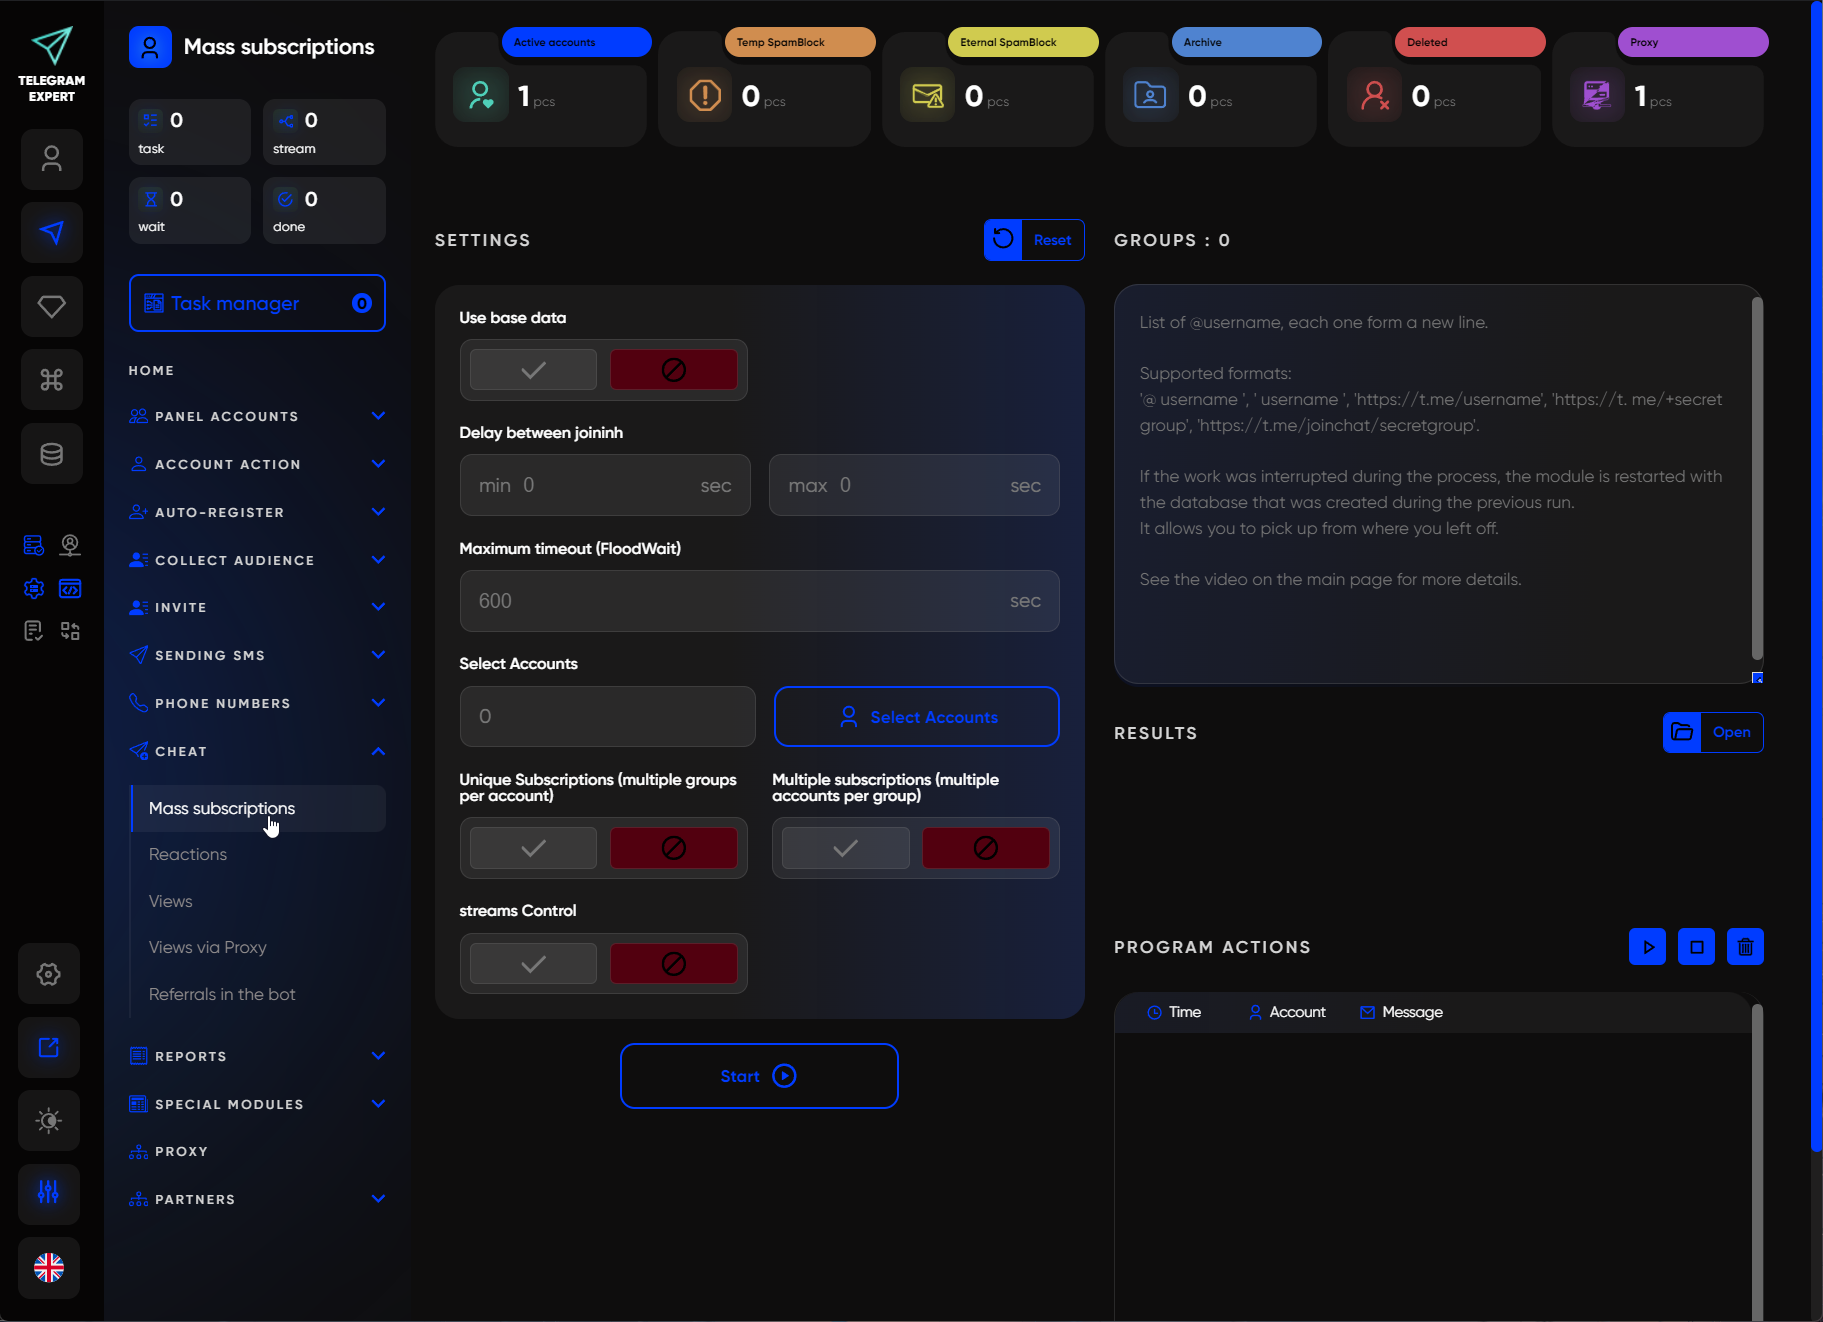Open the database icon in left sidebar
Viewport: 1823px width, 1322px height.
click(x=51, y=454)
